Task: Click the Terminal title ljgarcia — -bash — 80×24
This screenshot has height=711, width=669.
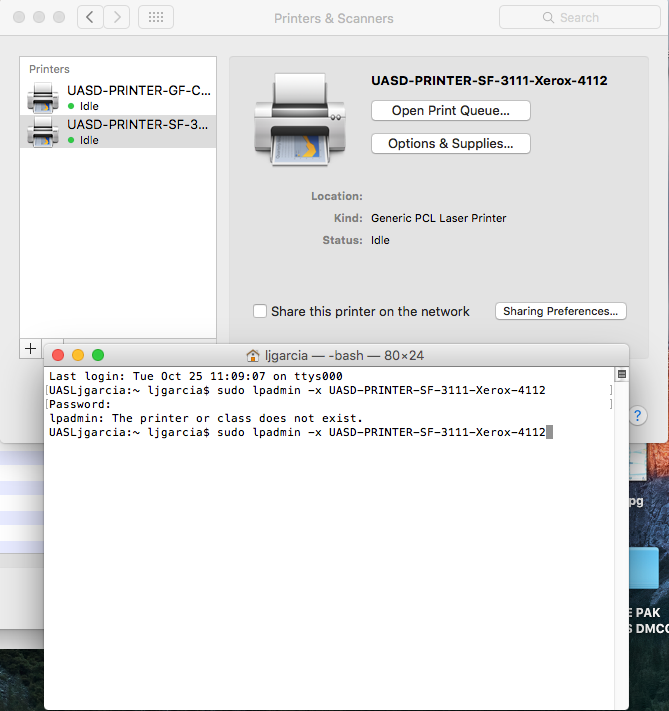Action: [x=344, y=356]
